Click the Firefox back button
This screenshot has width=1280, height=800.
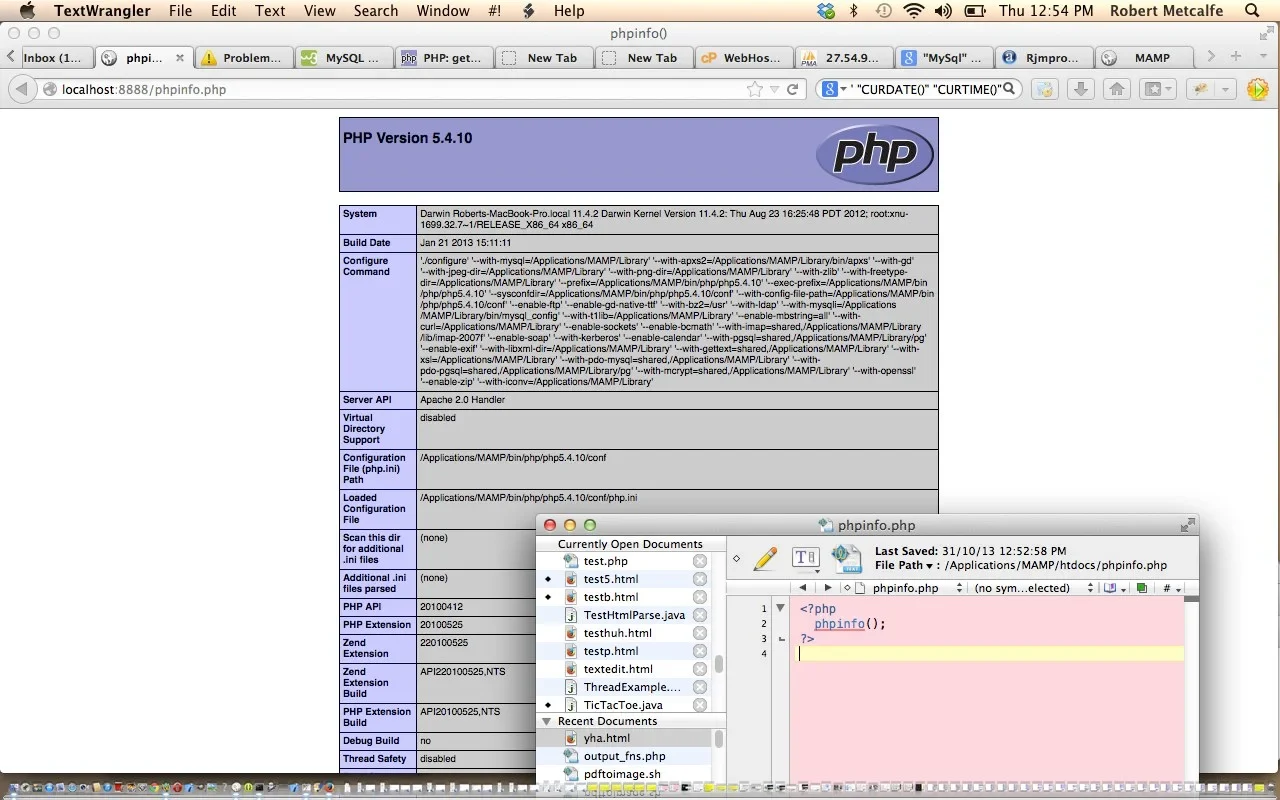tap(21, 89)
